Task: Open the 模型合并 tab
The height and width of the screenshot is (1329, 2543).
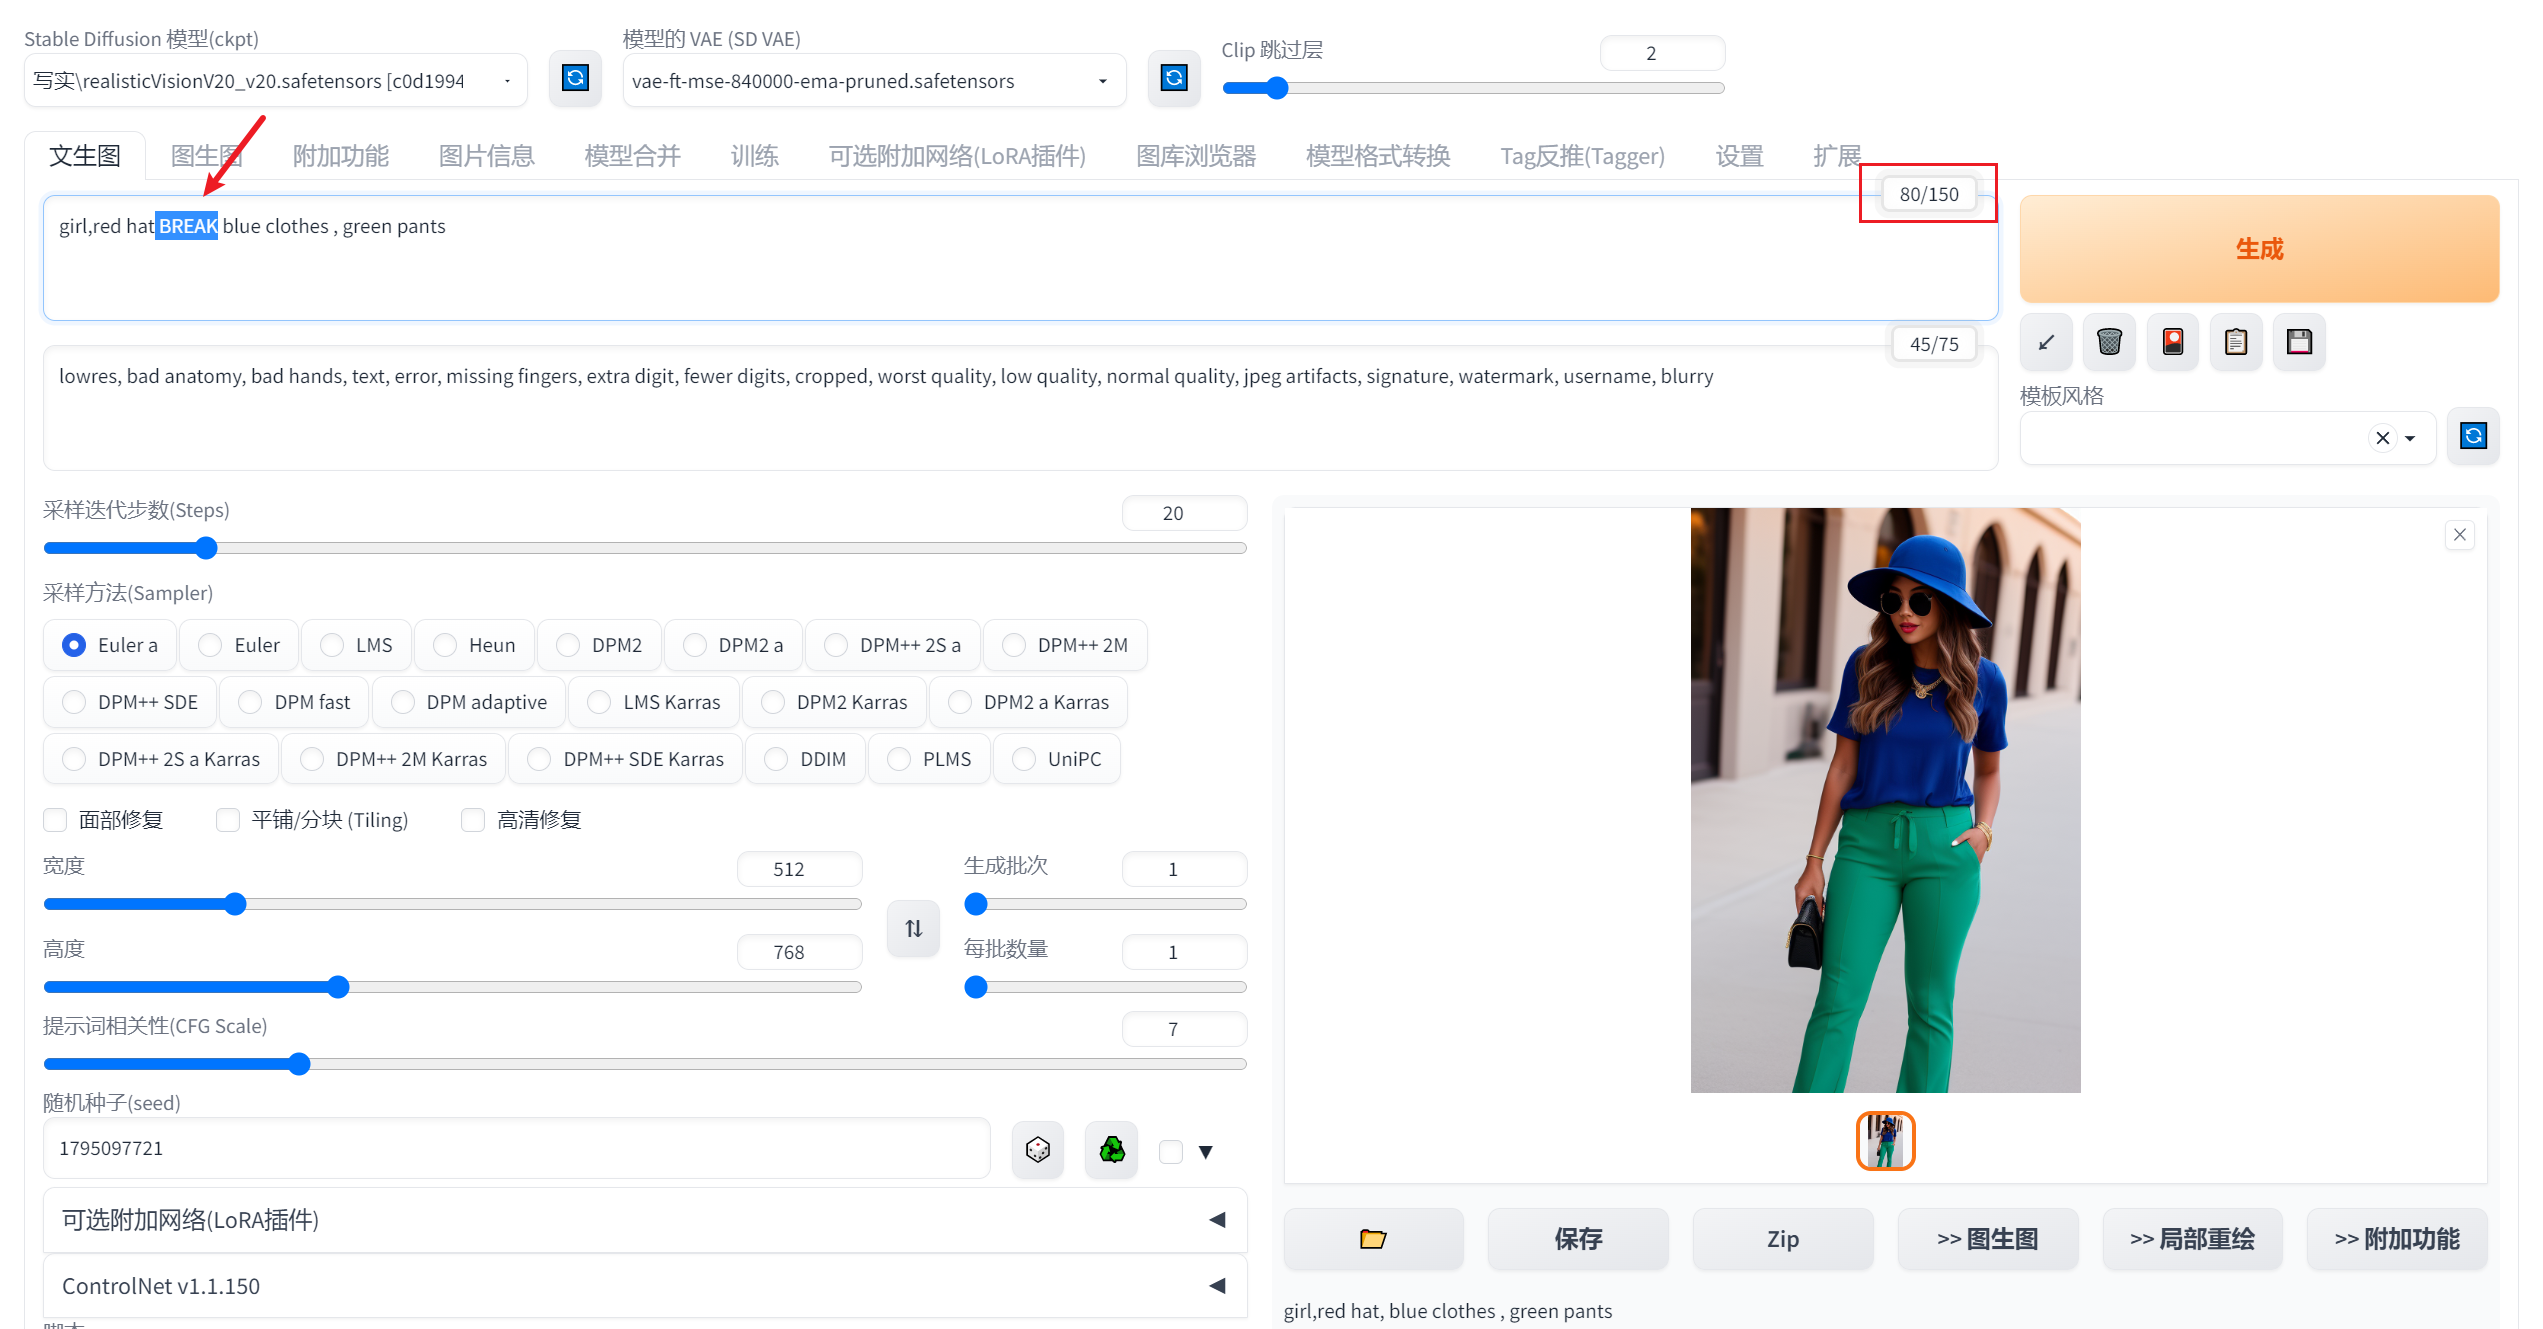Action: (x=632, y=156)
